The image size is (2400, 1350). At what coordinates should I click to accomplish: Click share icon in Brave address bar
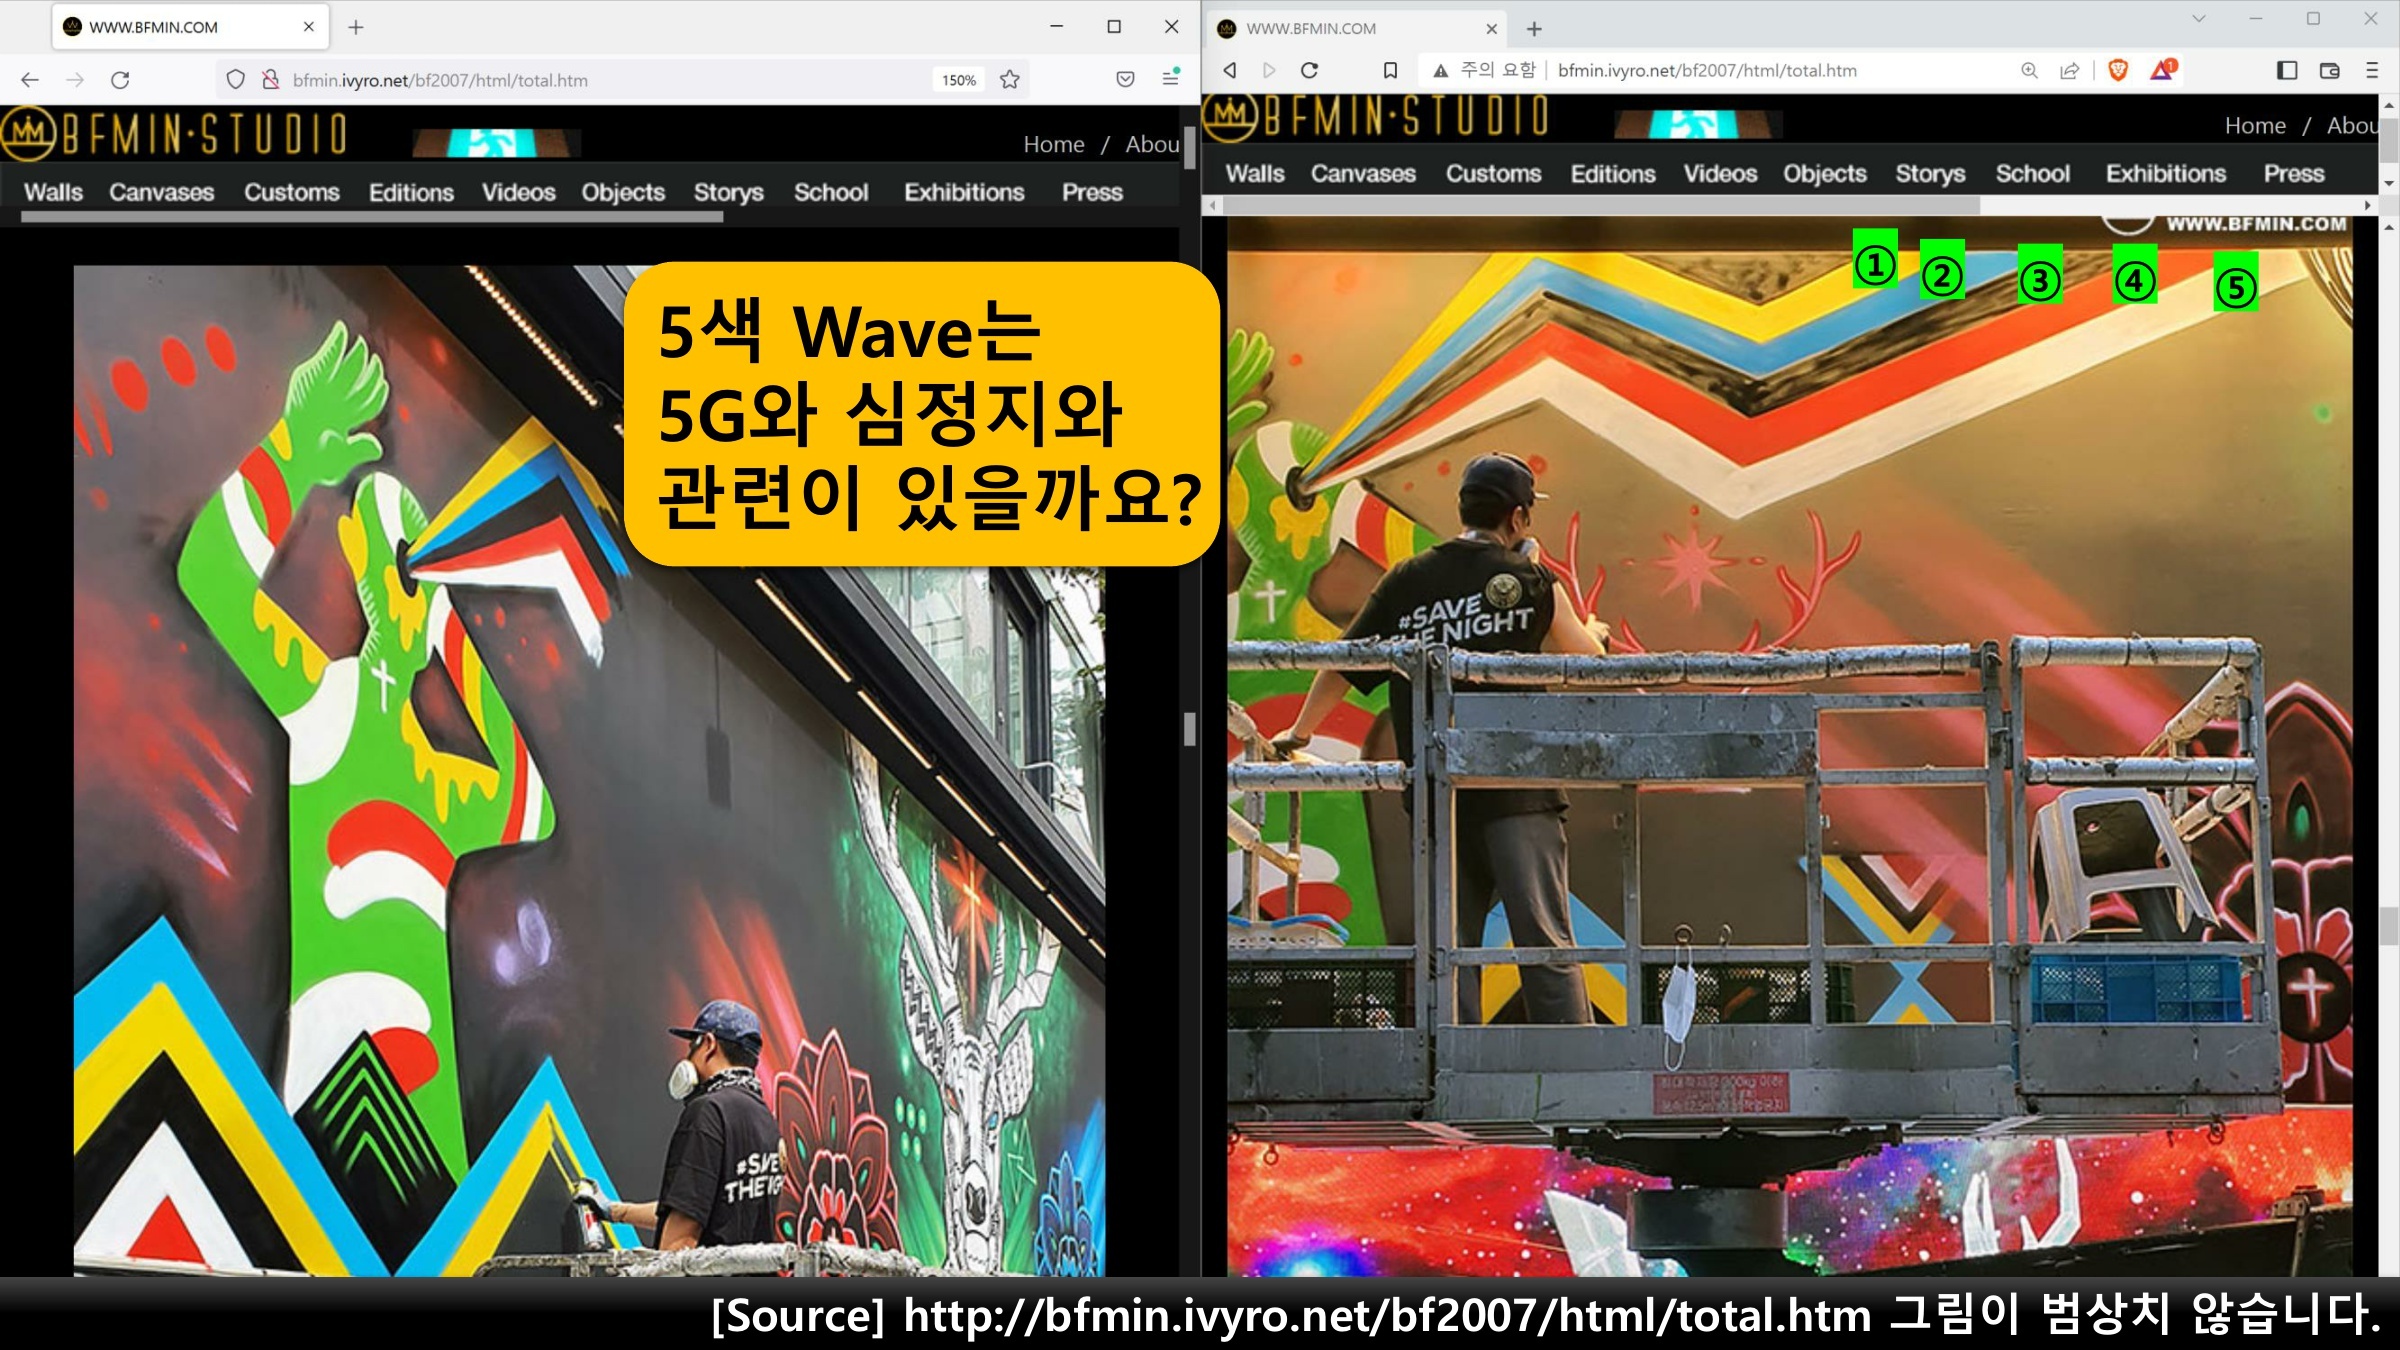(x=2069, y=70)
